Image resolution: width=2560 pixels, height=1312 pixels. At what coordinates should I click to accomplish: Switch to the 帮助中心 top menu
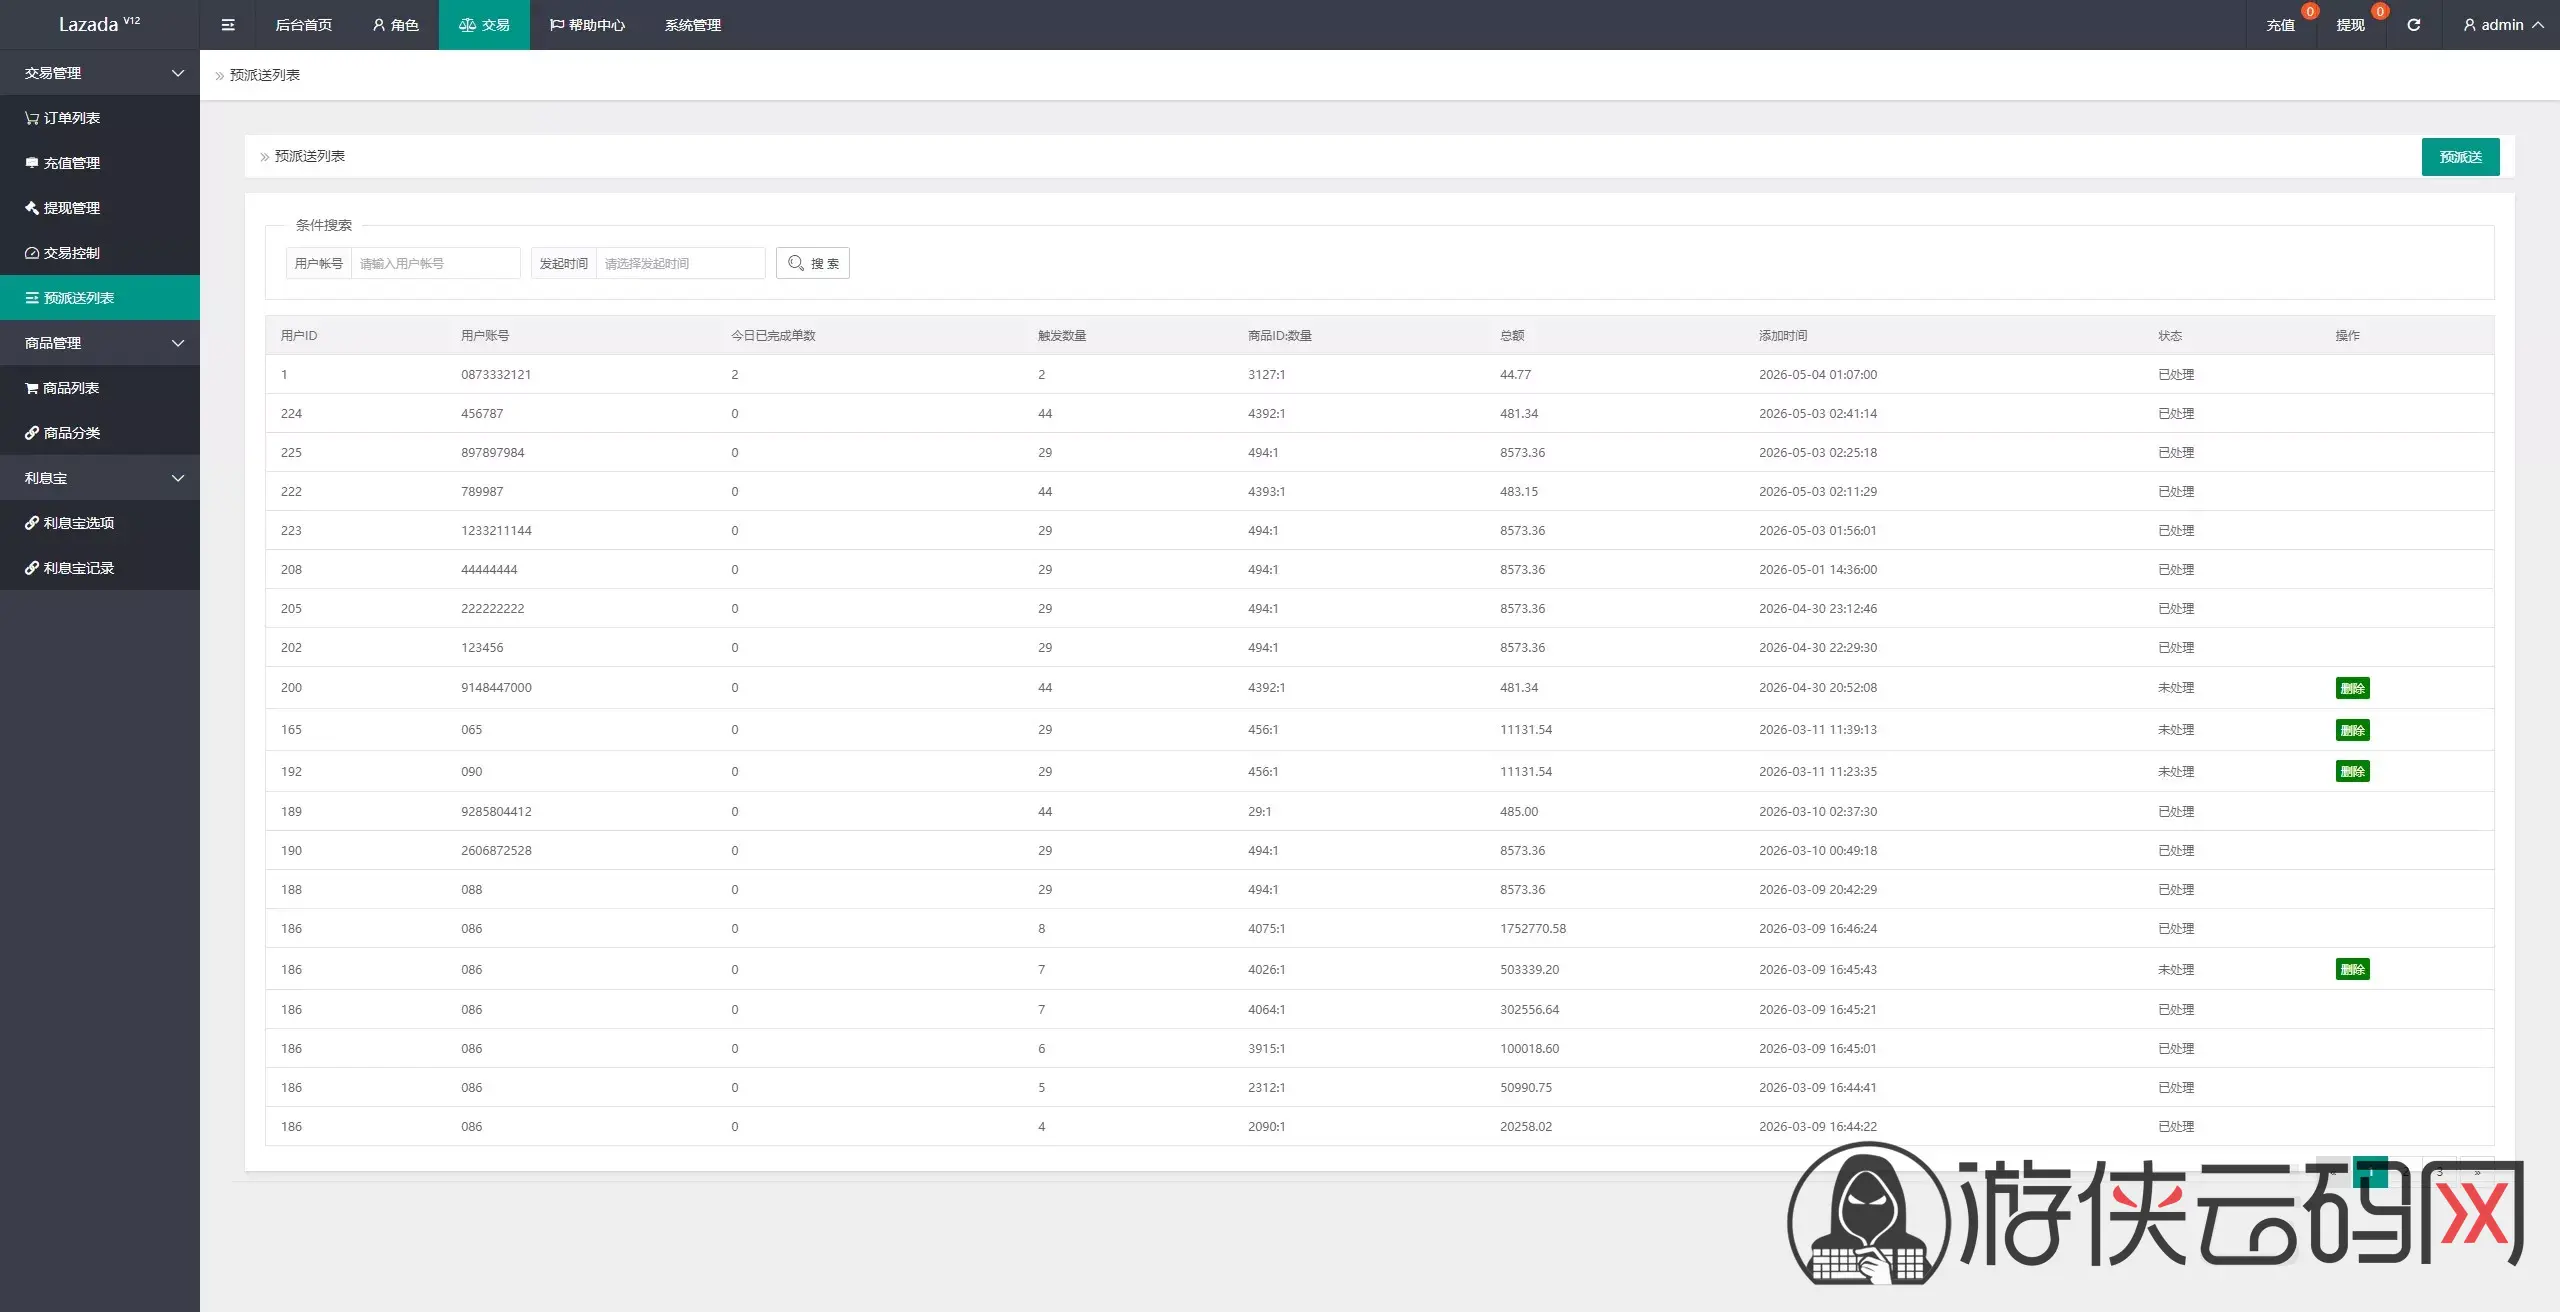(587, 25)
